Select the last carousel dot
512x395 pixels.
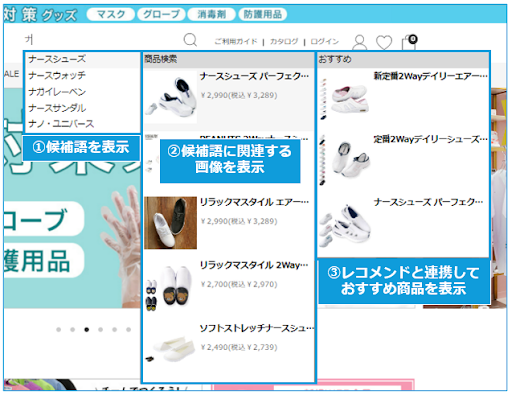click(x=128, y=330)
